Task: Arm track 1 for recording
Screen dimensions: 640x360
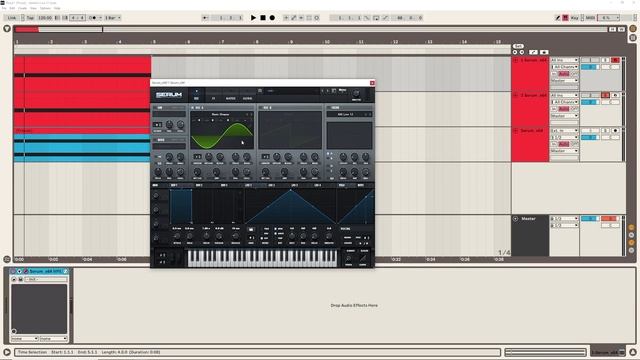Action: click(616, 60)
